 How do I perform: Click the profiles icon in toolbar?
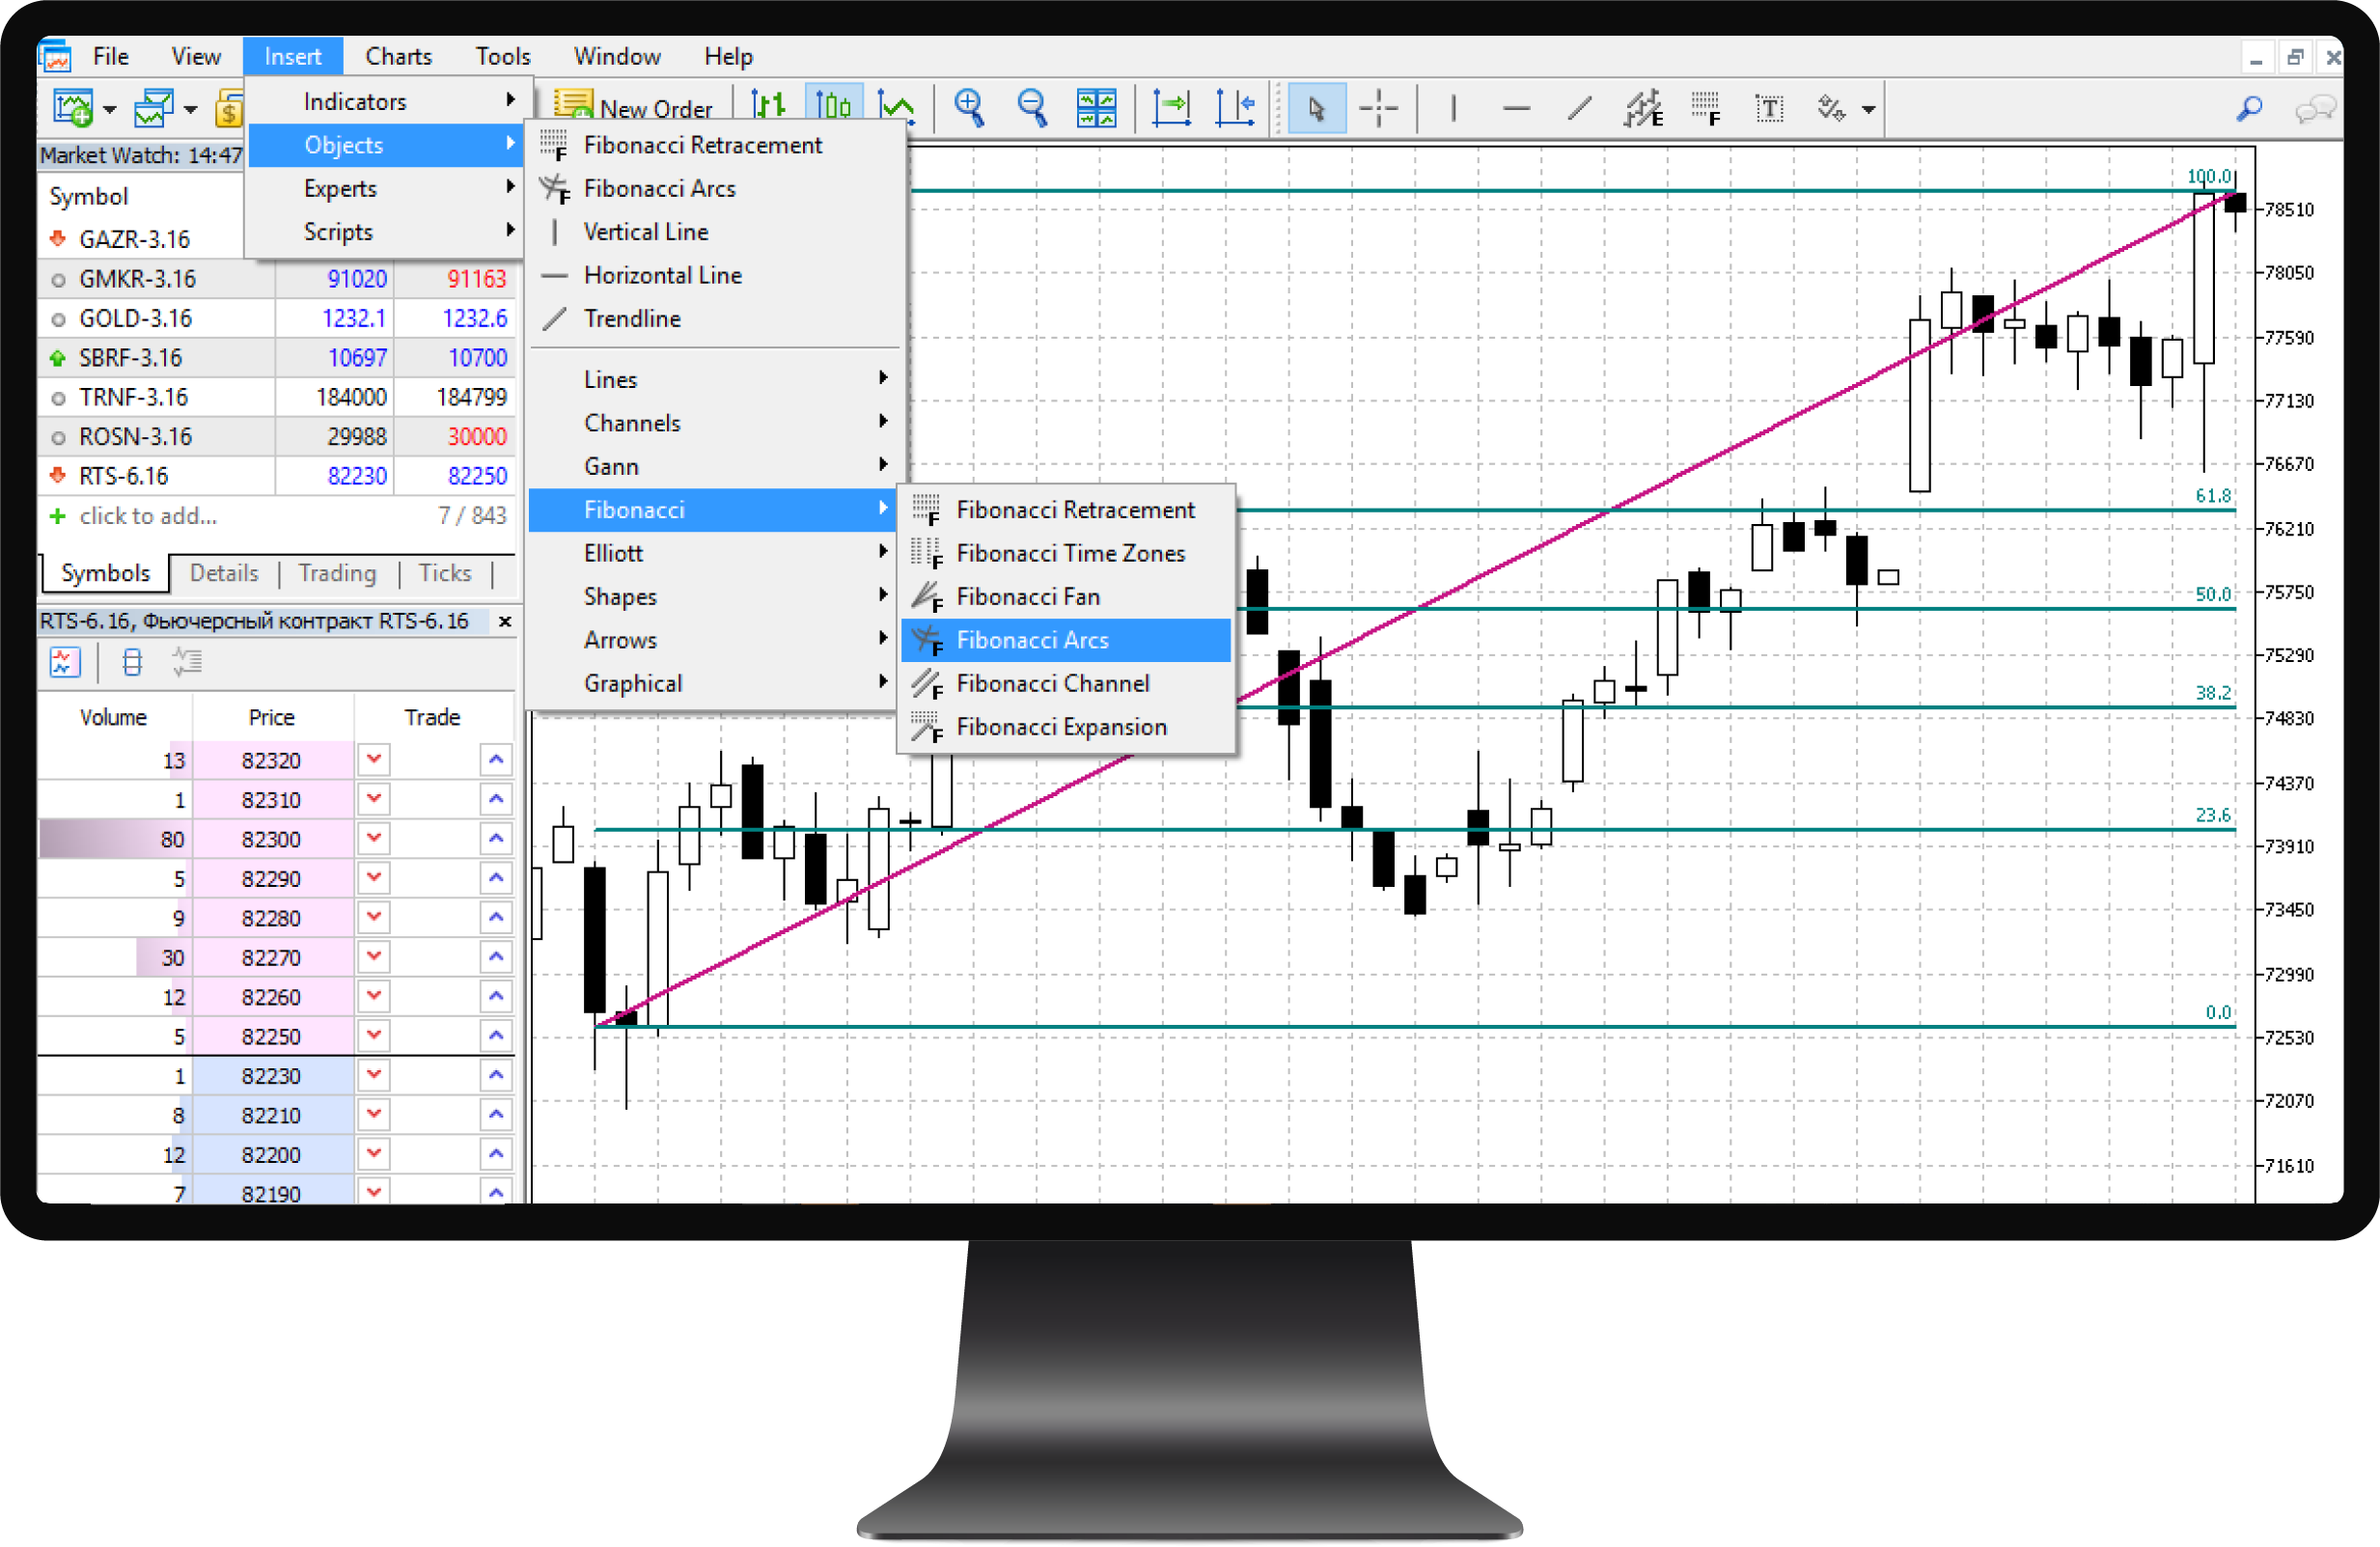click(154, 108)
